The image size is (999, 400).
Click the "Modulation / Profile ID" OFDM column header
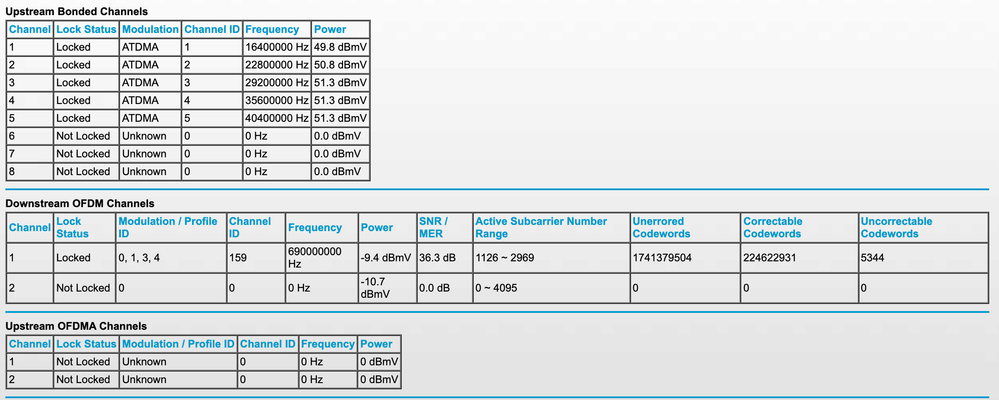(x=168, y=227)
